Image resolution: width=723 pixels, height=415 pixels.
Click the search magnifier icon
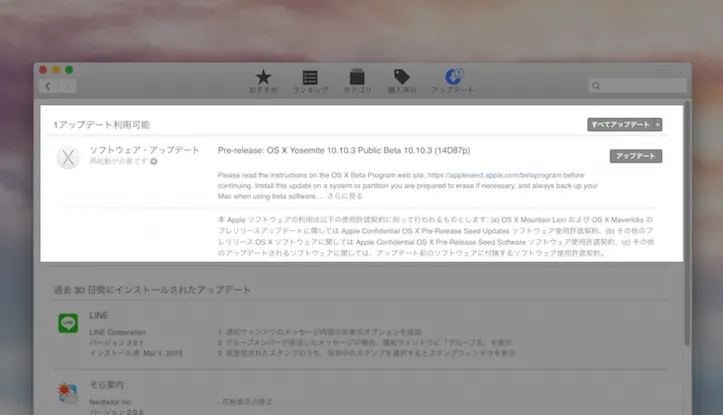click(x=596, y=86)
